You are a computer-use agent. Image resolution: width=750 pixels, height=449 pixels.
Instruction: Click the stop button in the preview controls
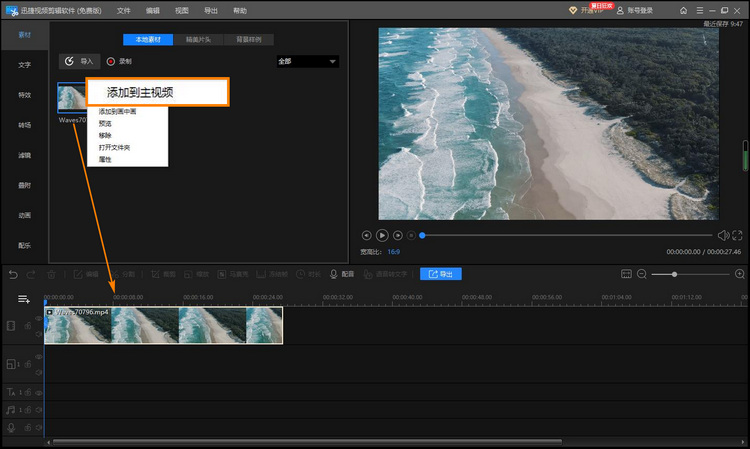(411, 235)
